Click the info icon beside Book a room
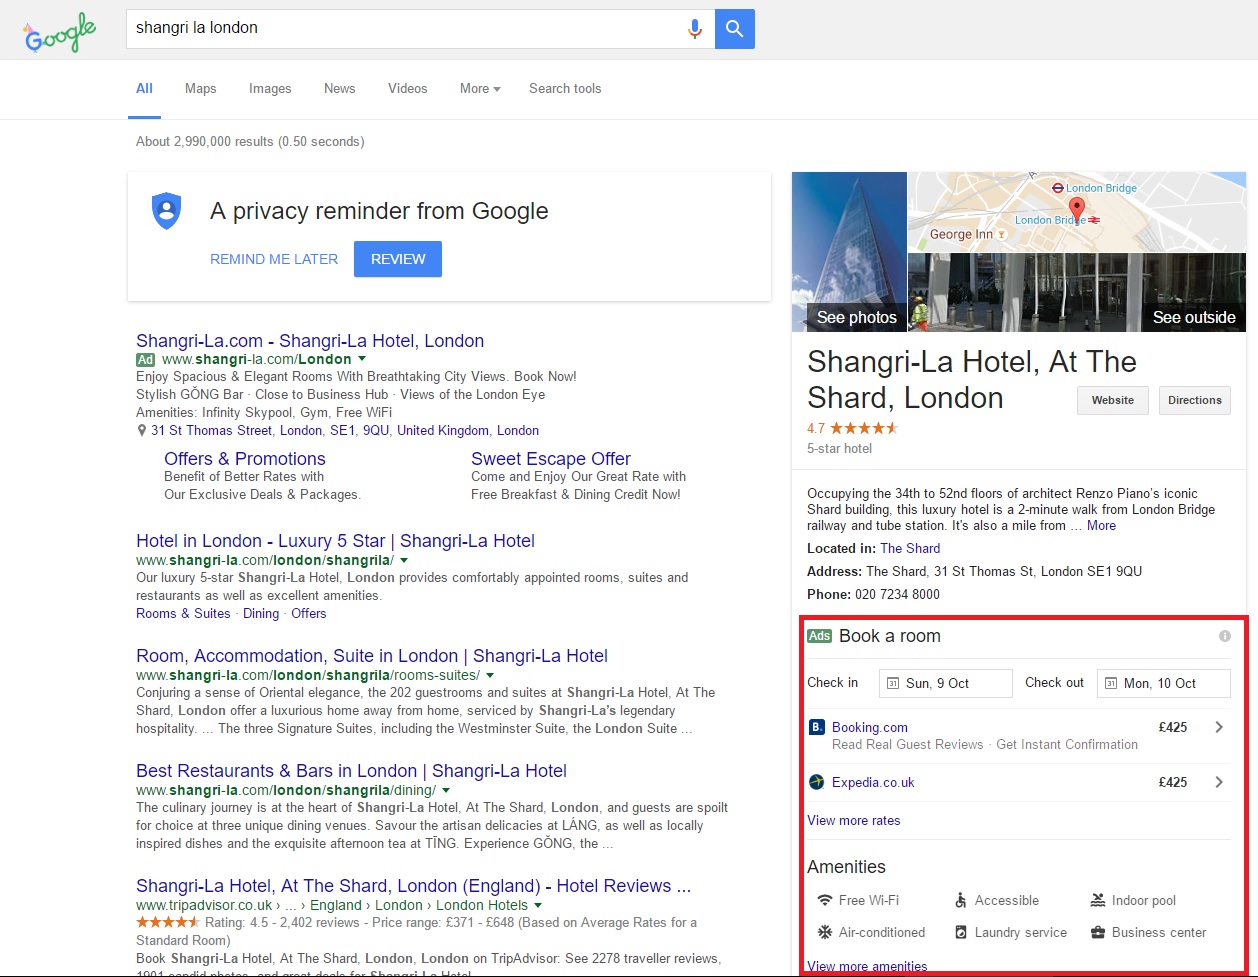This screenshot has height=977, width=1258. 1225,636
